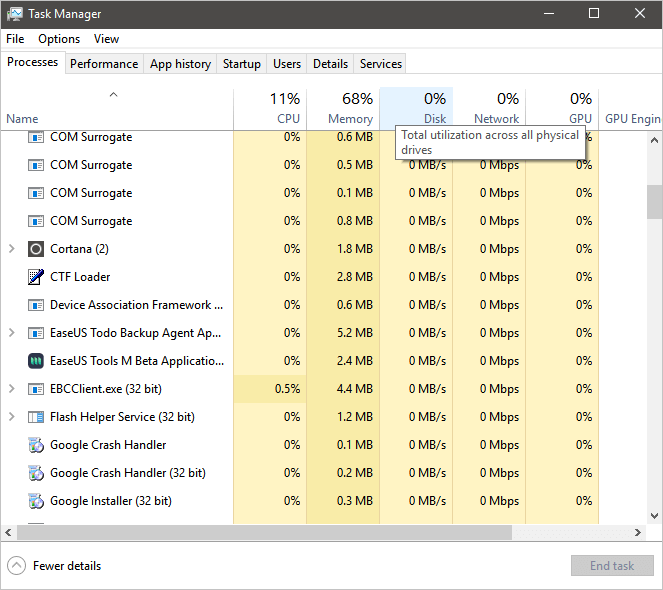Expand the EaseUS Todo Backup Agent group
The width and height of the screenshot is (663, 590).
point(12,333)
